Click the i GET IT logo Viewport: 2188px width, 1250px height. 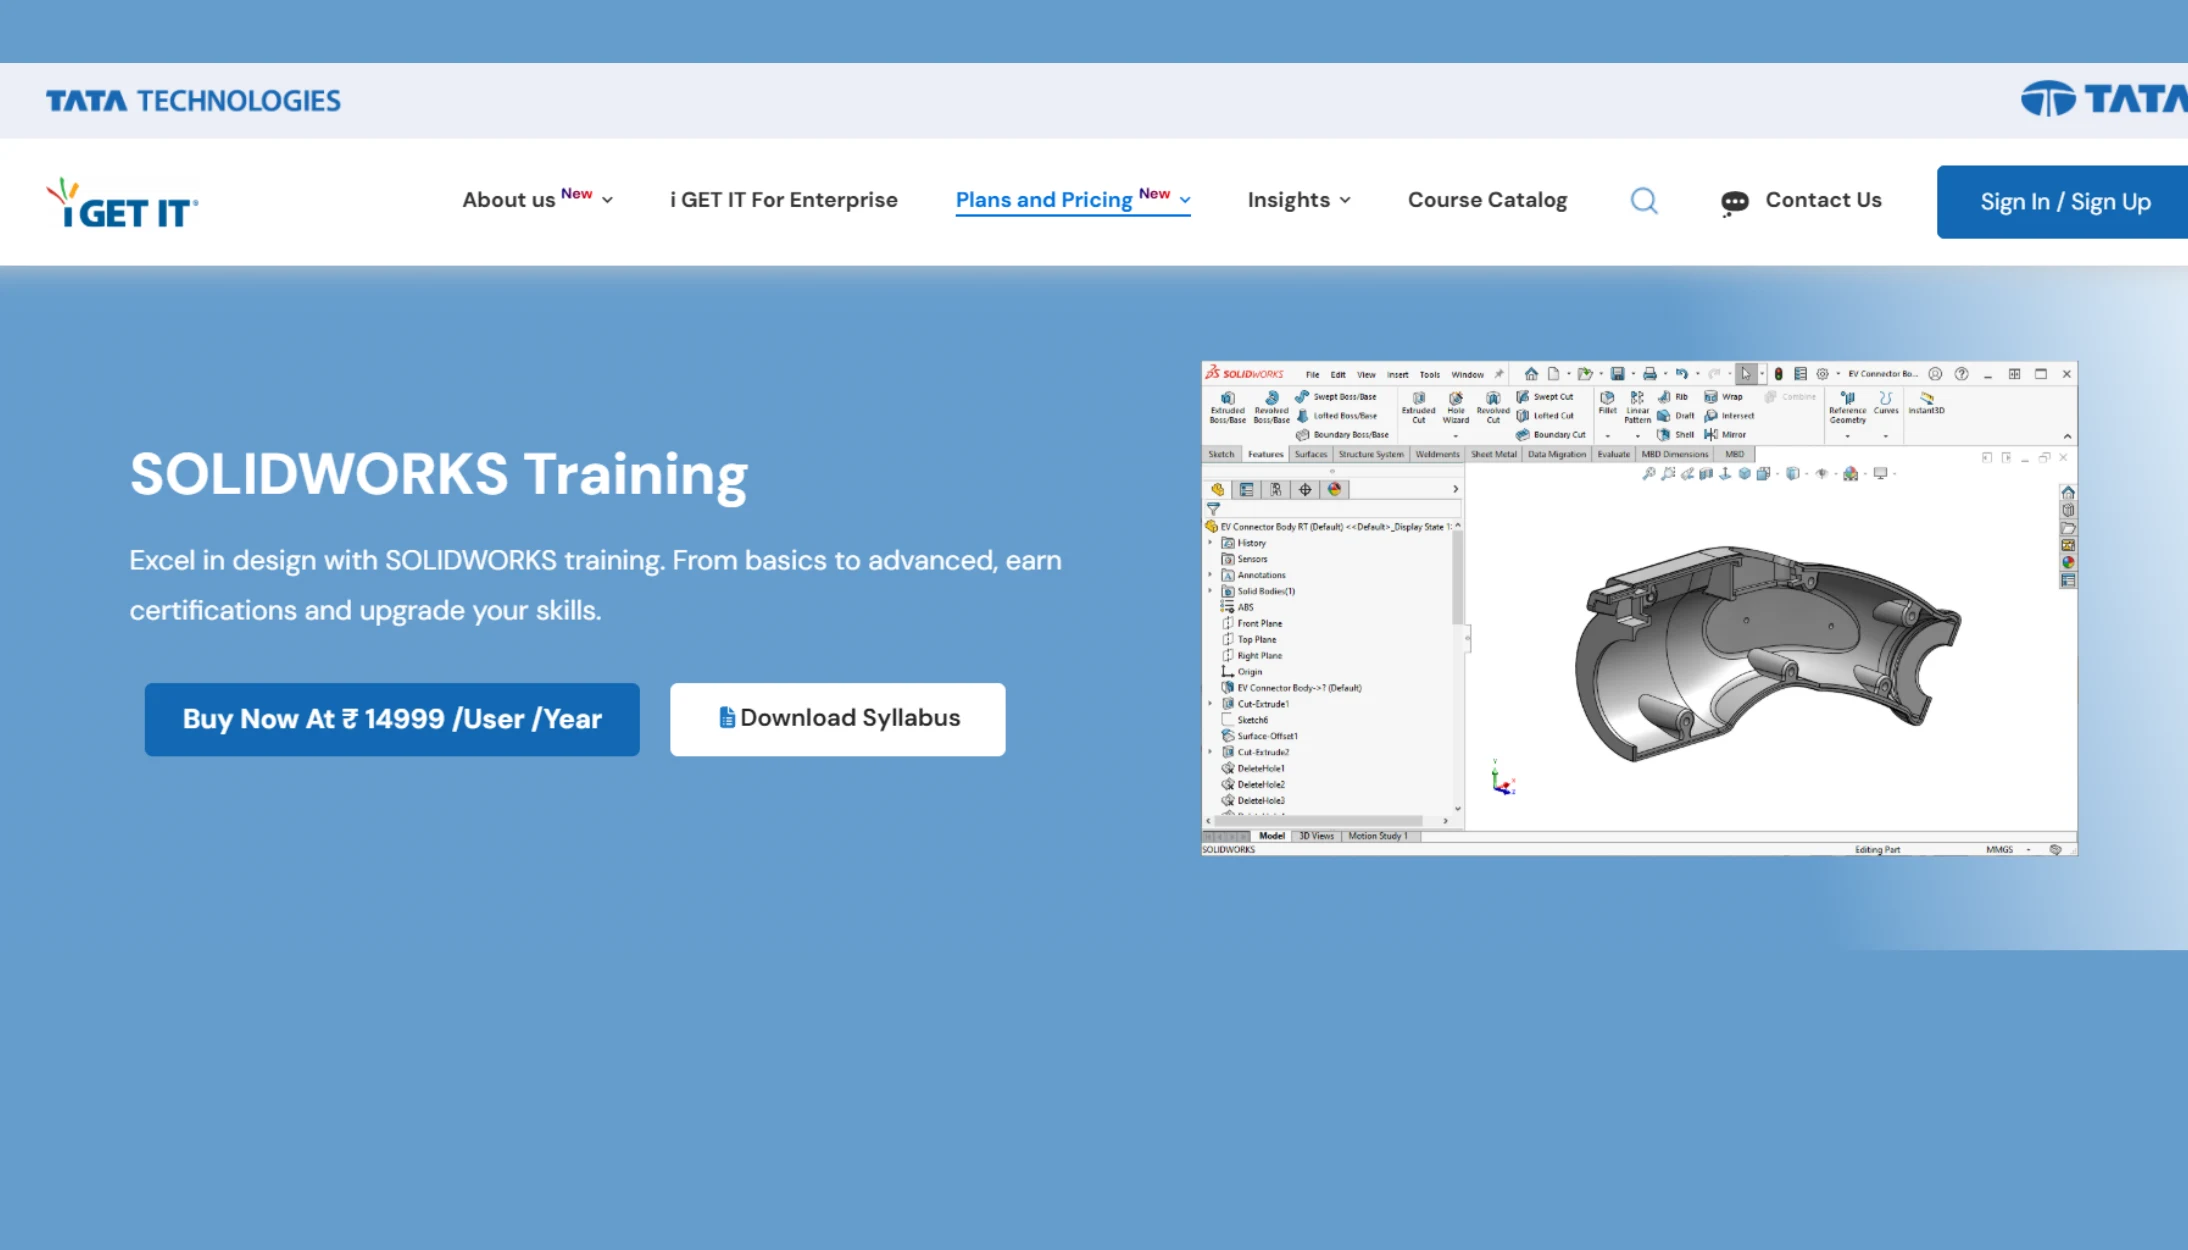(x=122, y=203)
